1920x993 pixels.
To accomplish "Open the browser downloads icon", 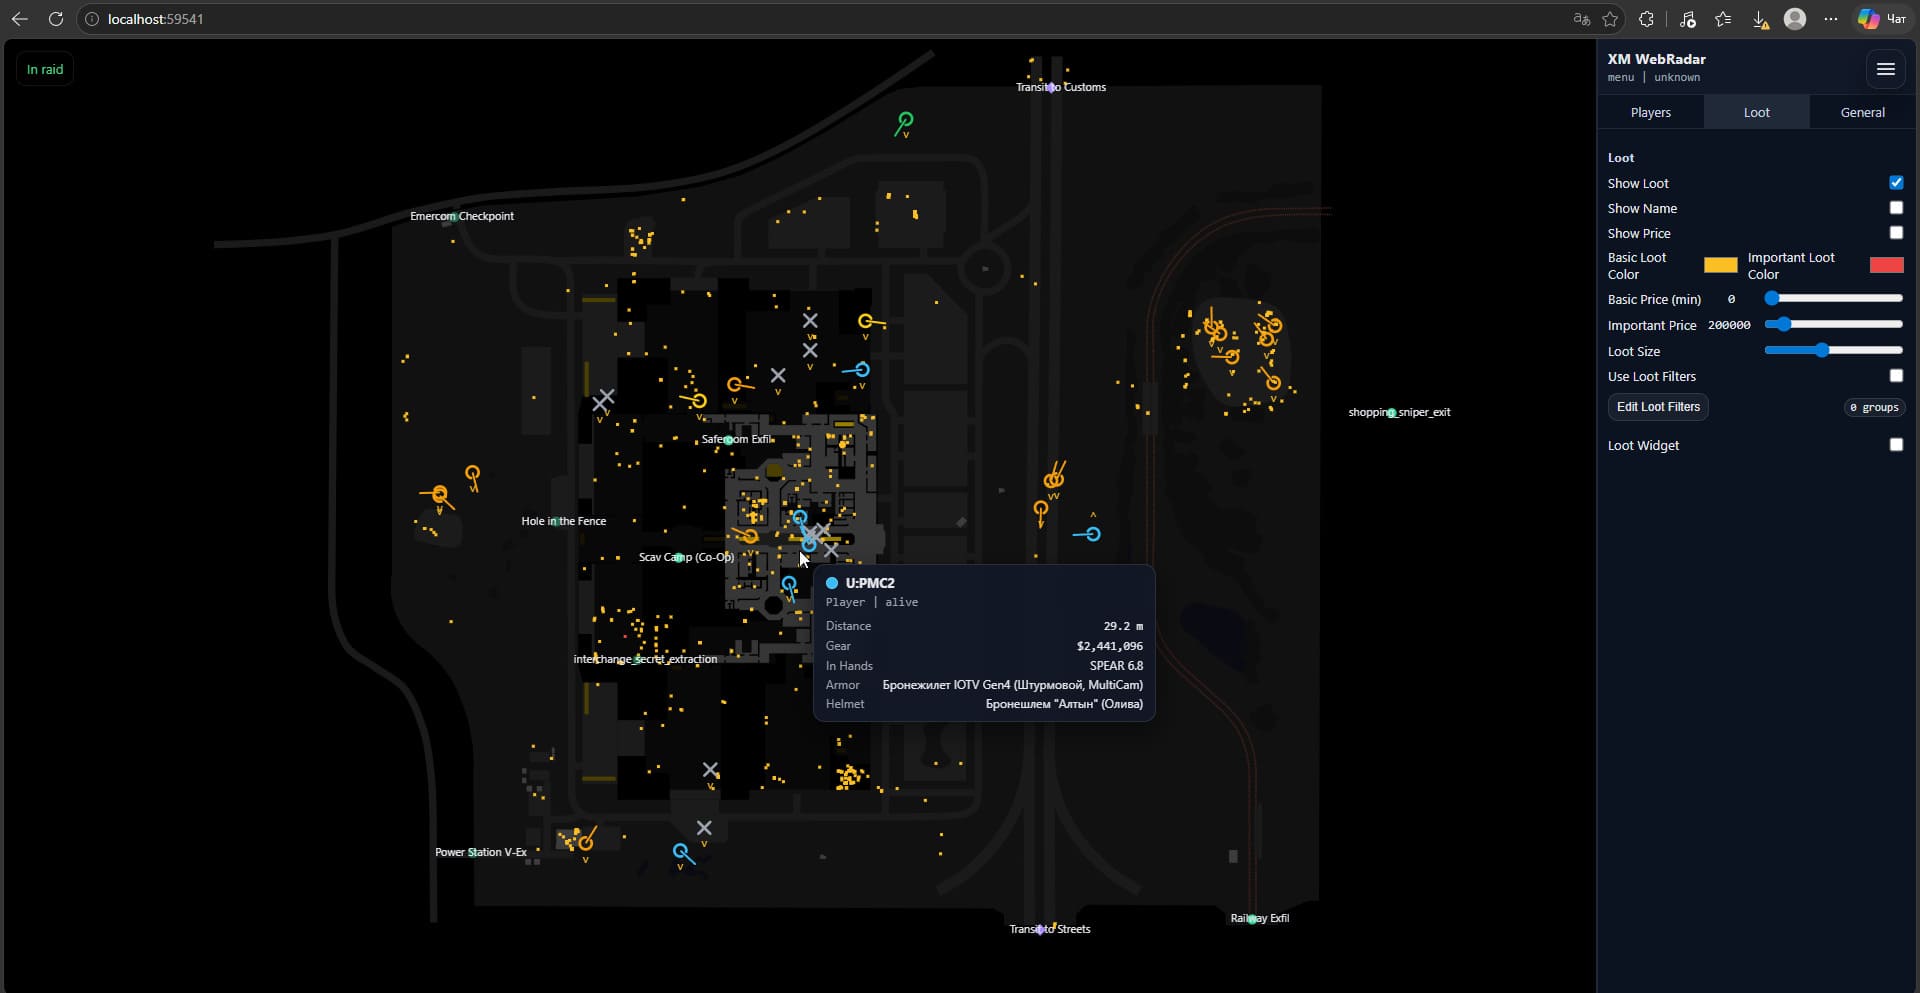I will tap(1760, 19).
